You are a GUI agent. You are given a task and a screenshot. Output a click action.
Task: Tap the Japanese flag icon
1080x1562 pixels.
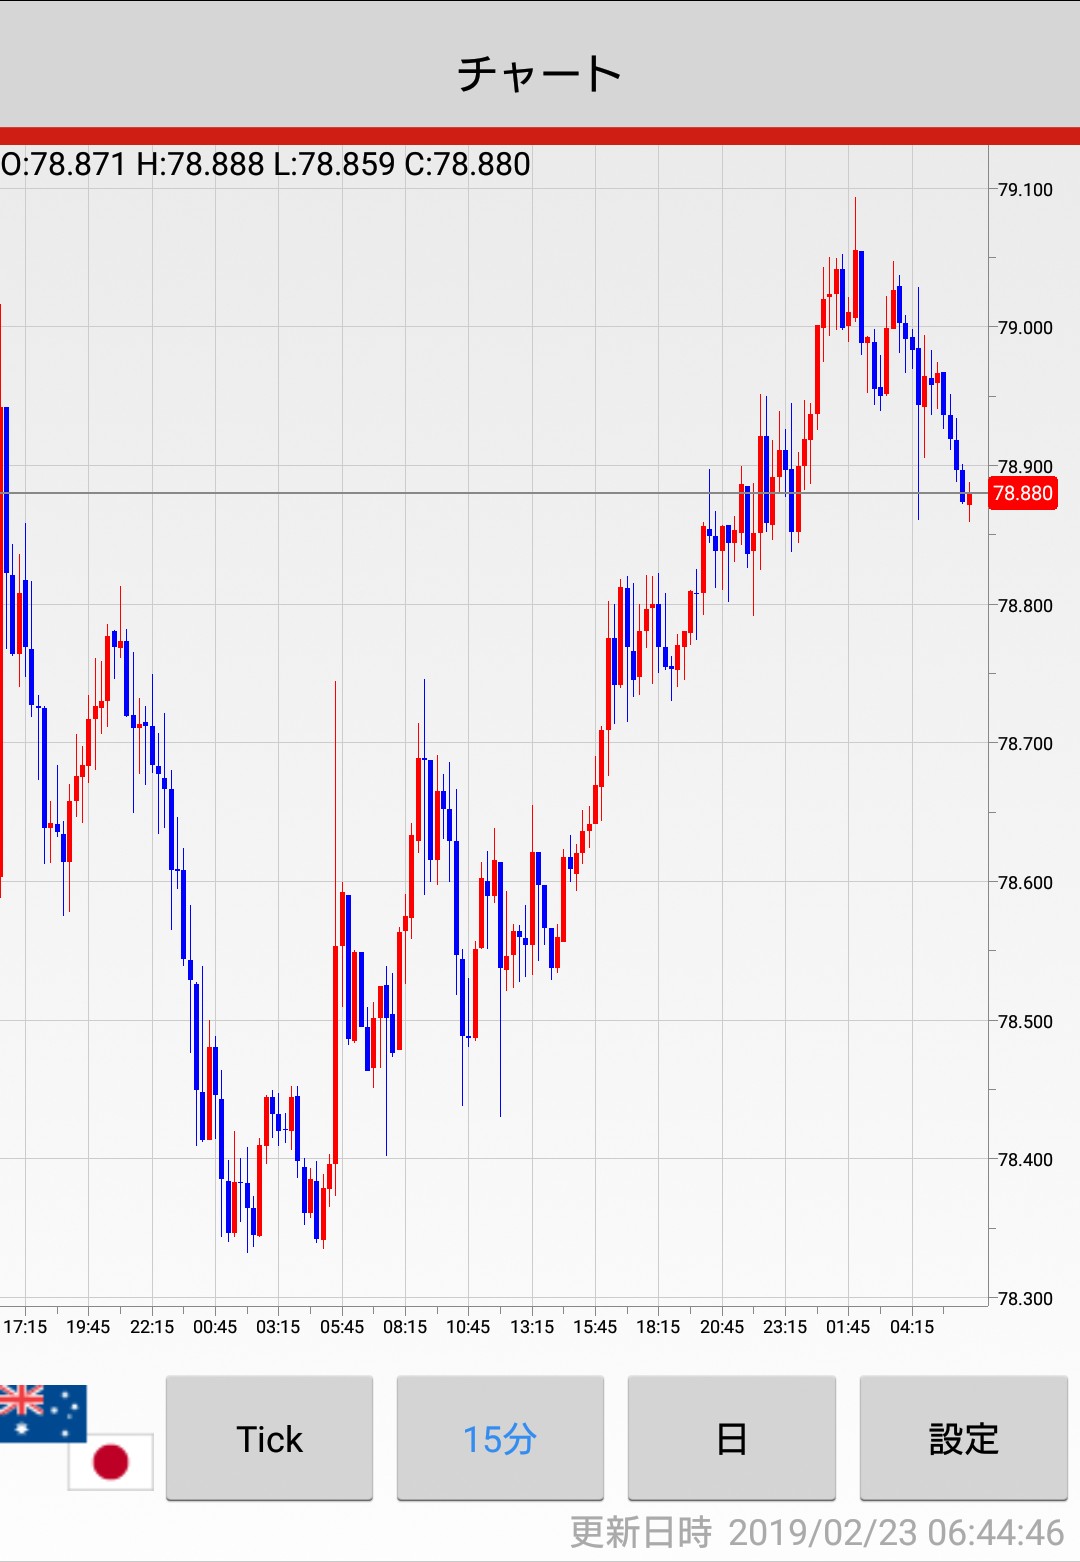(111, 1461)
